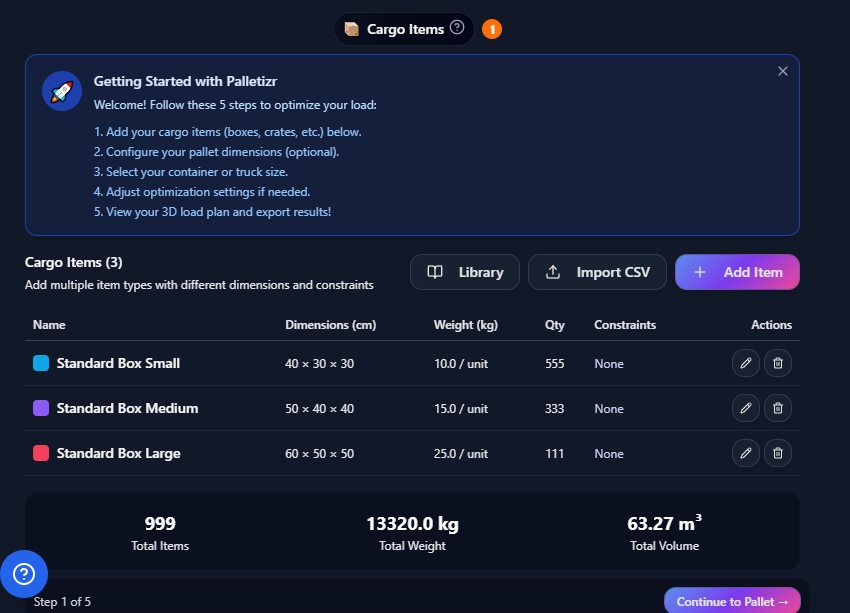
Task: Edit the Standard Box Large item
Action: tap(745, 453)
